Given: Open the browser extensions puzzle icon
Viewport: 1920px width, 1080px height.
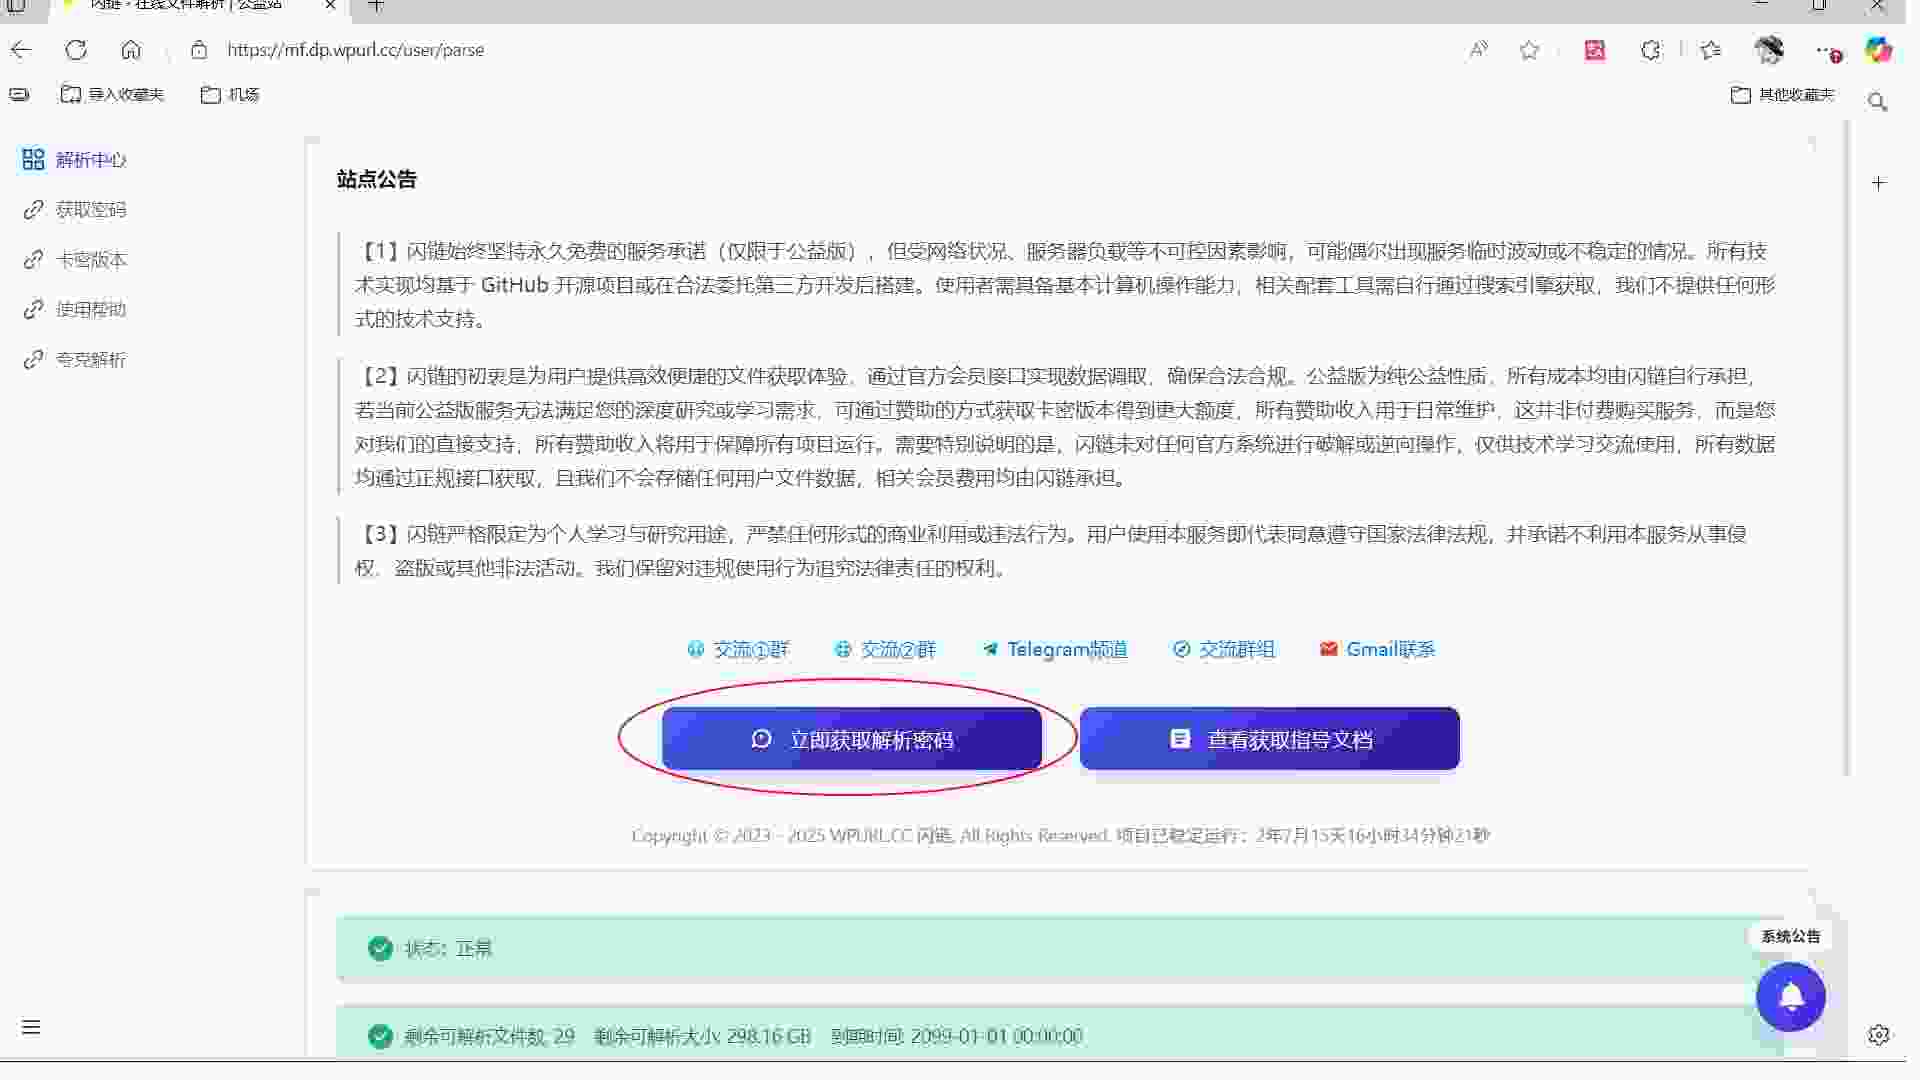Looking at the screenshot, I should [x=1651, y=50].
